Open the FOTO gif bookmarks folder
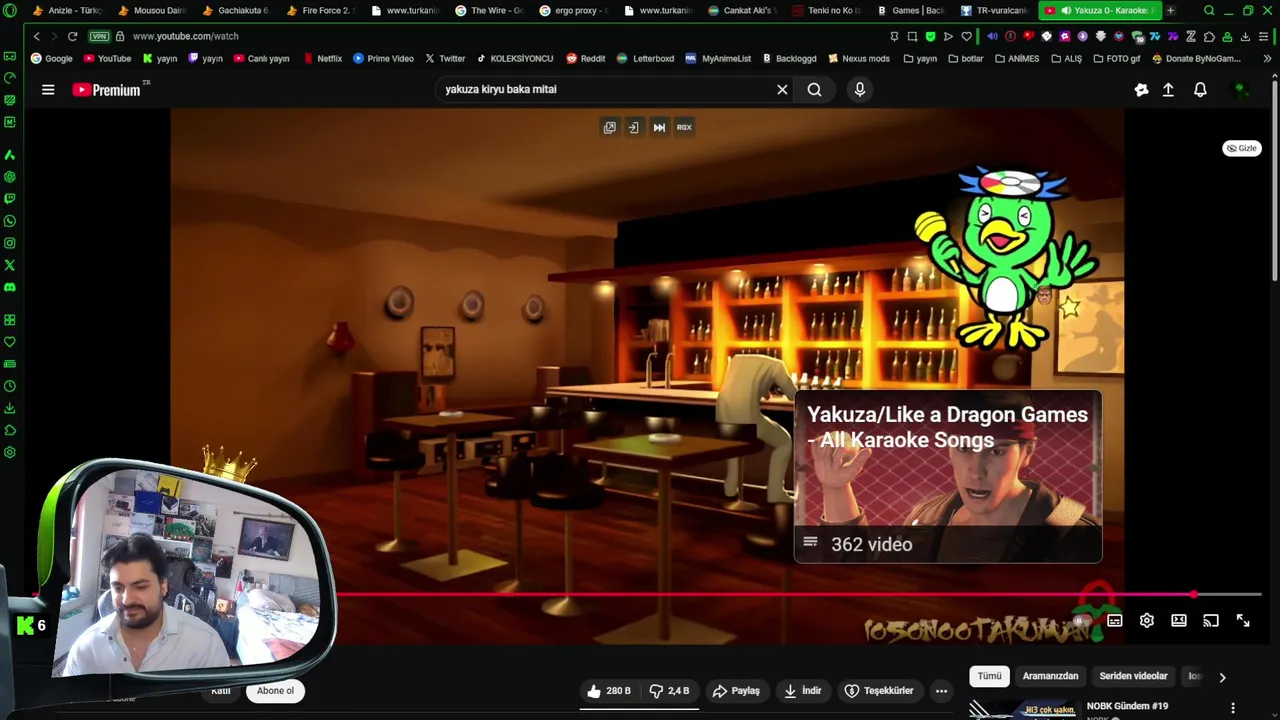The width and height of the screenshot is (1280, 720). click(1116, 59)
